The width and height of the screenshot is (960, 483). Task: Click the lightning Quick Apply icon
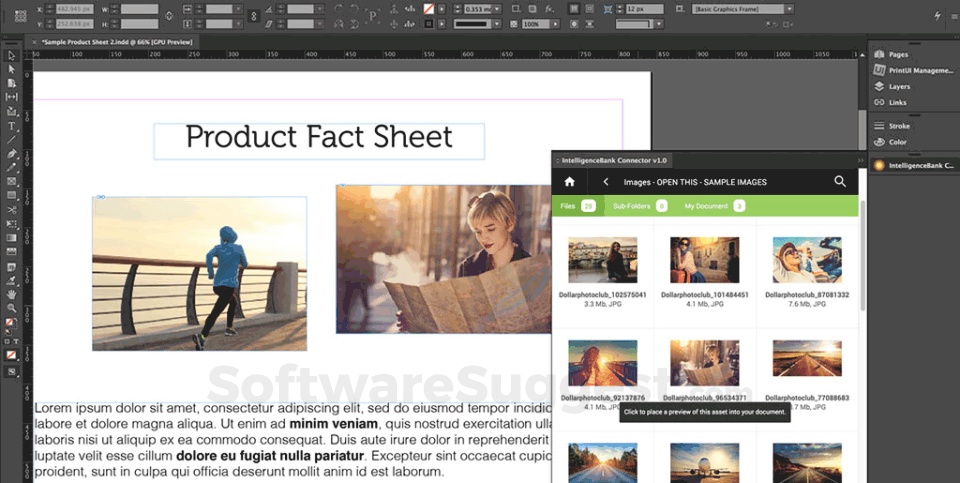click(937, 16)
